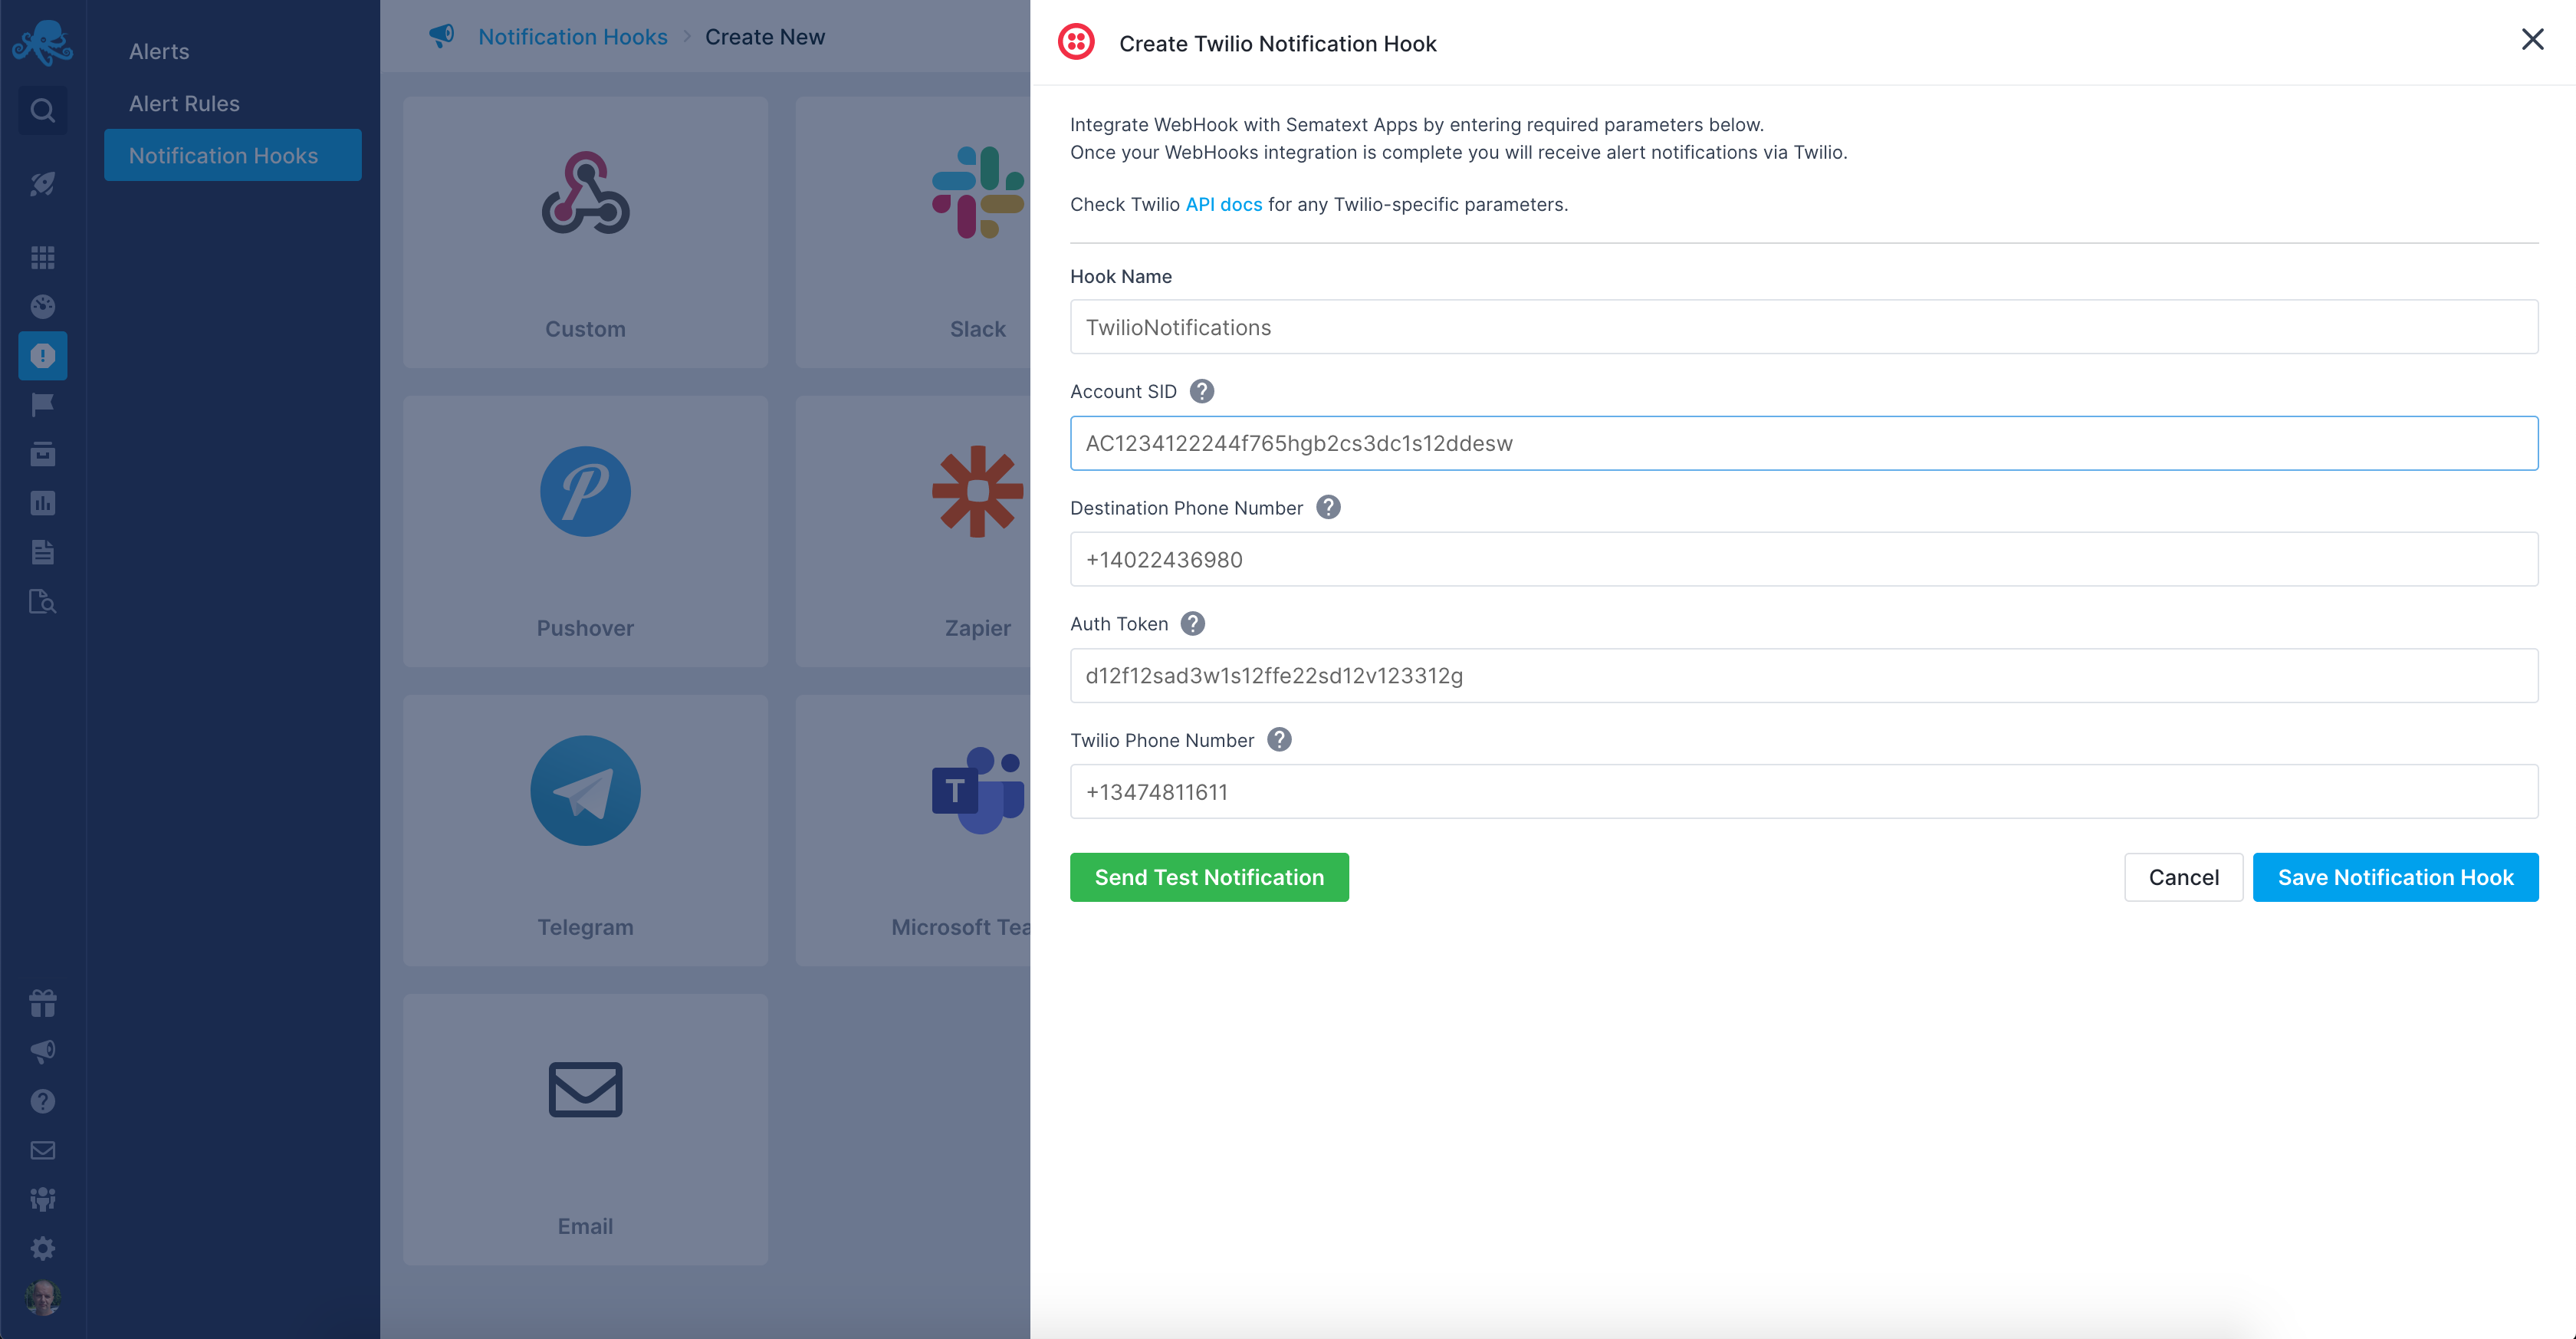Open the document search icon
This screenshot has height=1339, width=2576.
click(x=42, y=601)
